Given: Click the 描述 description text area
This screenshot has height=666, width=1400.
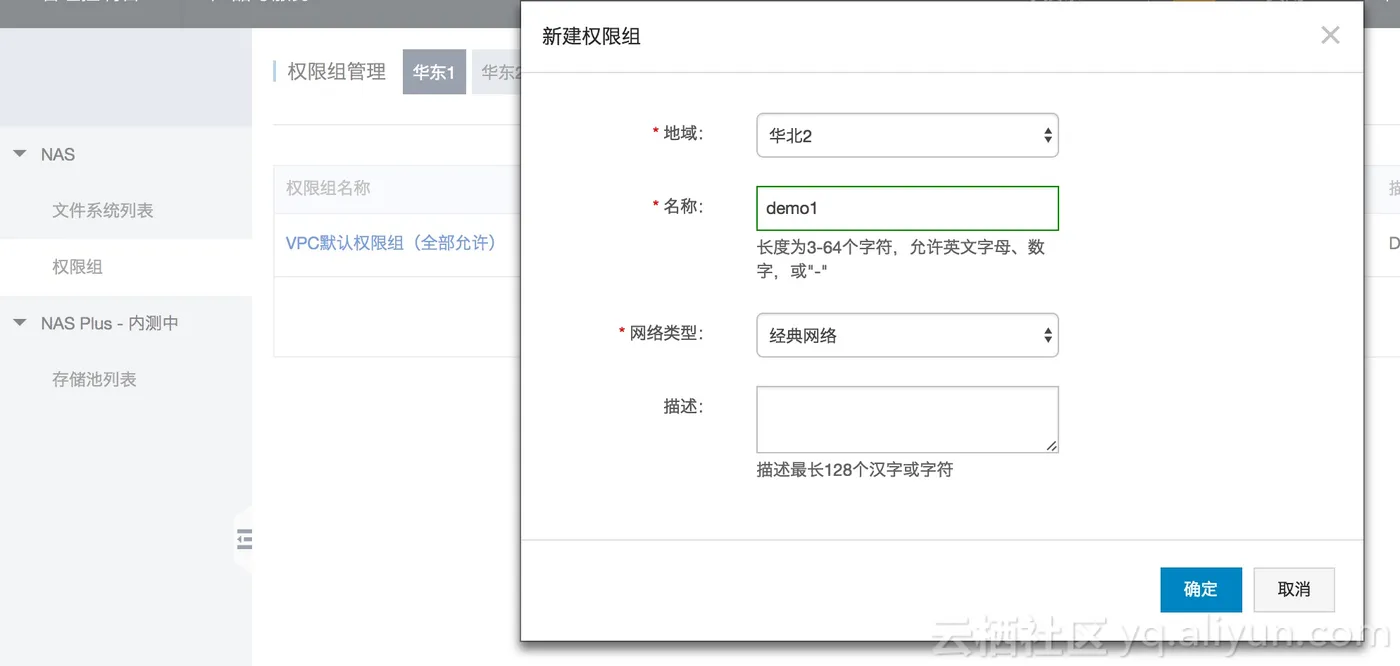Looking at the screenshot, I should pyautogui.click(x=907, y=420).
